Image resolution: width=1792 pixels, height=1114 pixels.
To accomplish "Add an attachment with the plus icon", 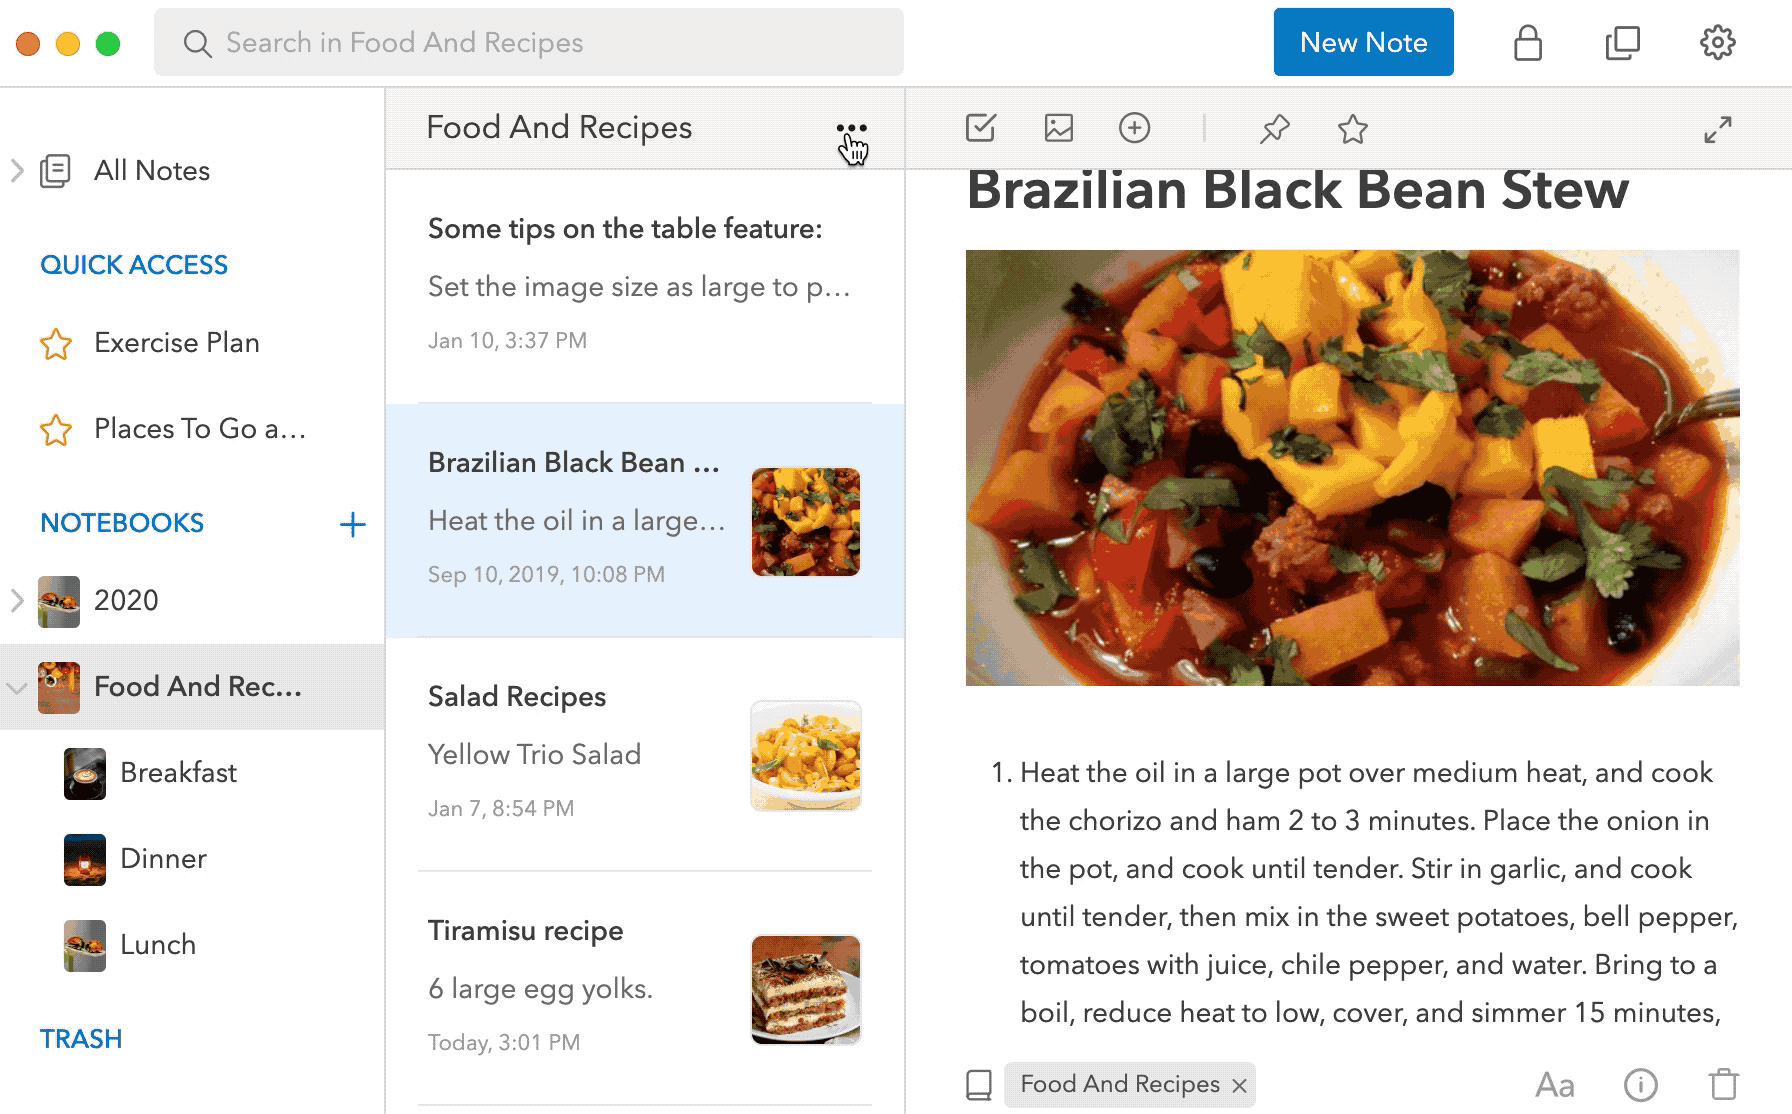I will click(x=1134, y=128).
